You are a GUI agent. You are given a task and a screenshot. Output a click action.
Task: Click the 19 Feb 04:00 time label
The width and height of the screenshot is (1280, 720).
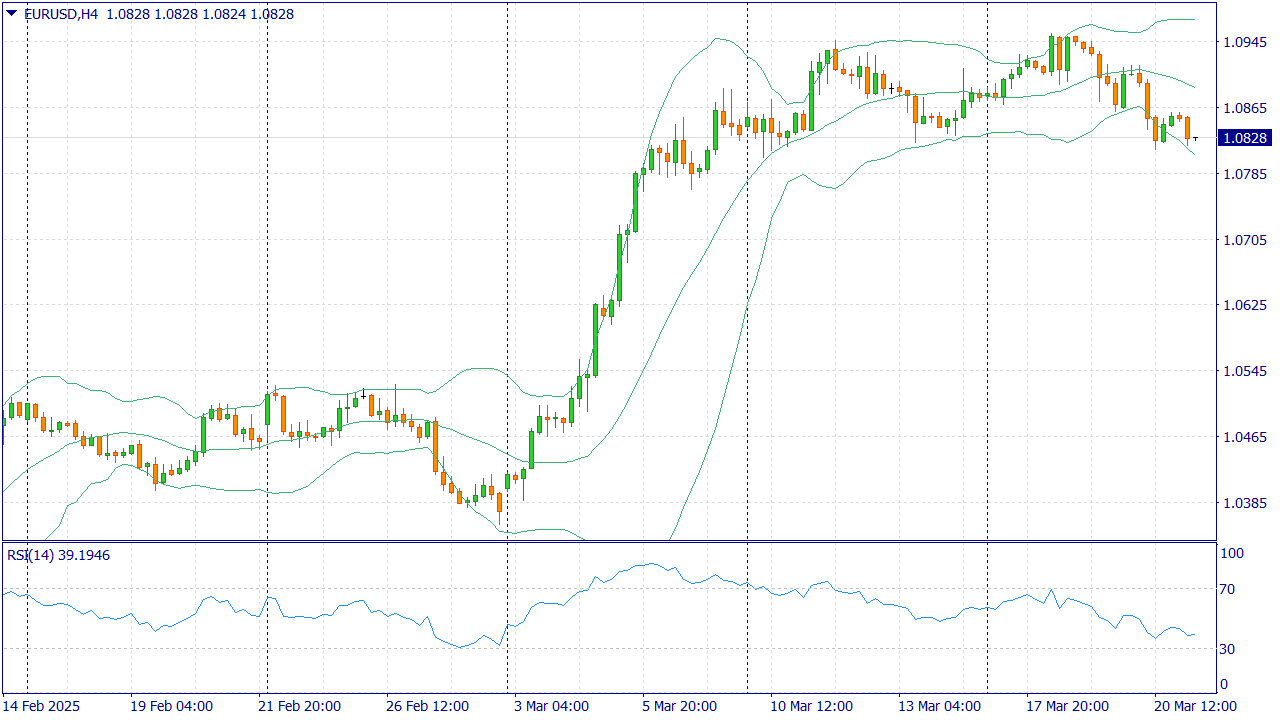[x=171, y=706]
